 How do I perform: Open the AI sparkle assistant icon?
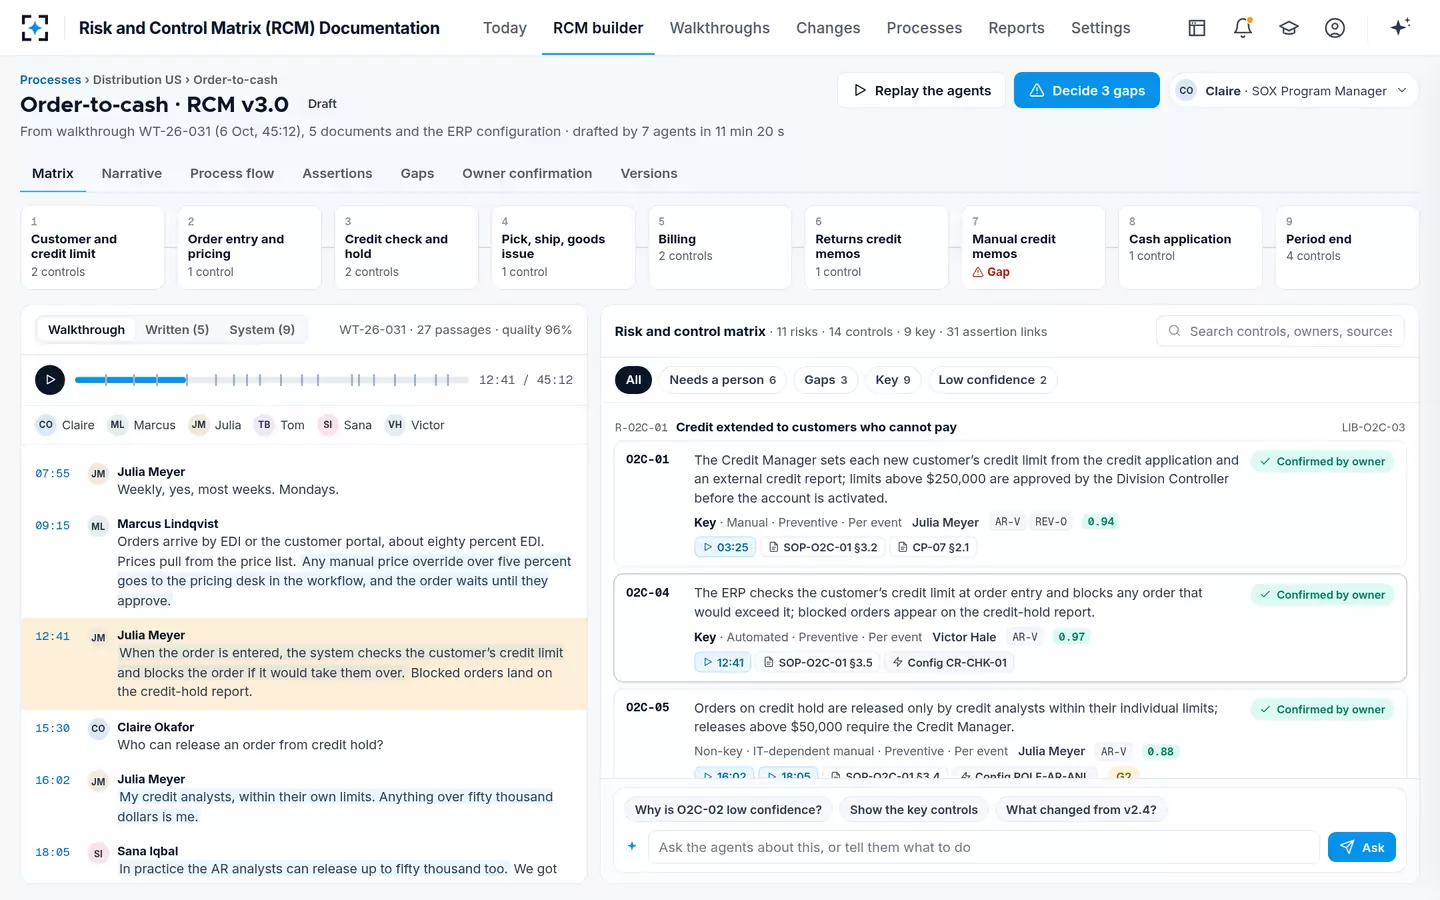coord(1400,27)
